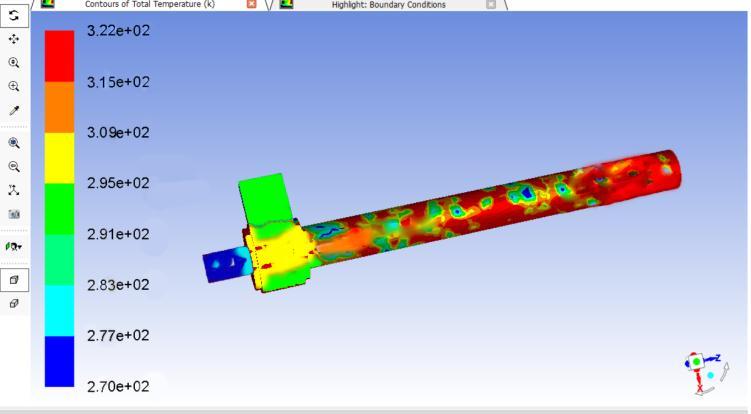Click the red band of the color legend
Screen dimensions: 751x414
[x=59, y=56]
